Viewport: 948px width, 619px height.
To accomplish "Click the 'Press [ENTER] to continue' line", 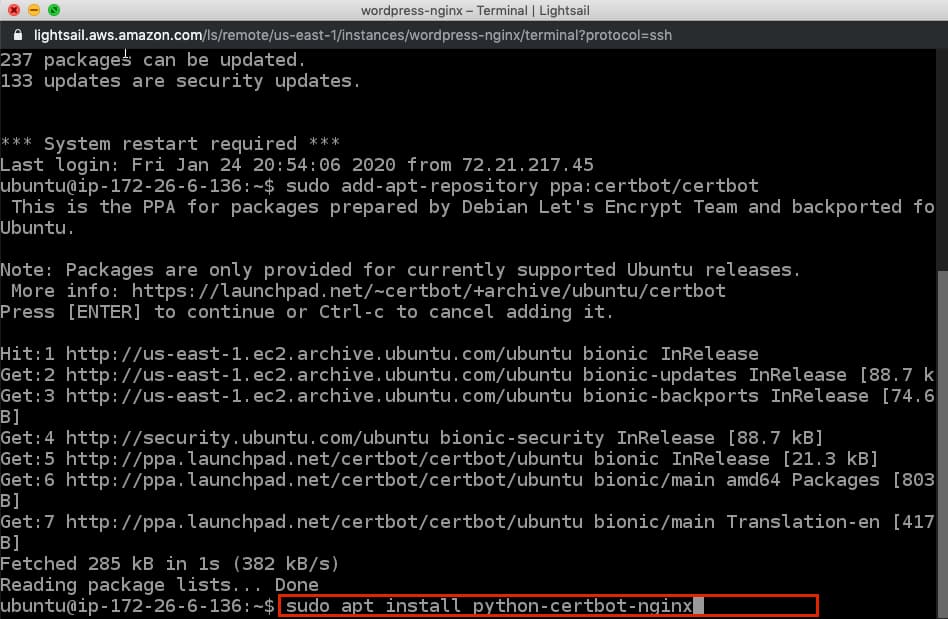I will [307, 312].
